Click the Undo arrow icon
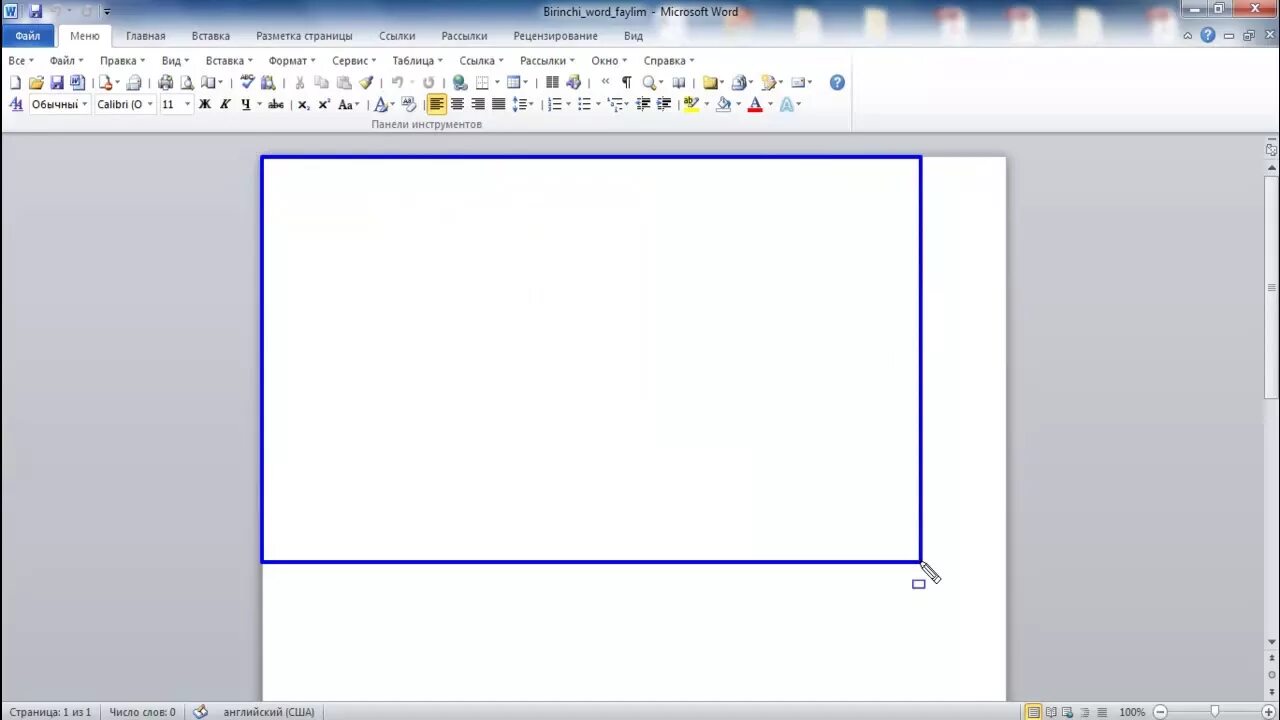The height and width of the screenshot is (720, 1280). pos(397,83)
